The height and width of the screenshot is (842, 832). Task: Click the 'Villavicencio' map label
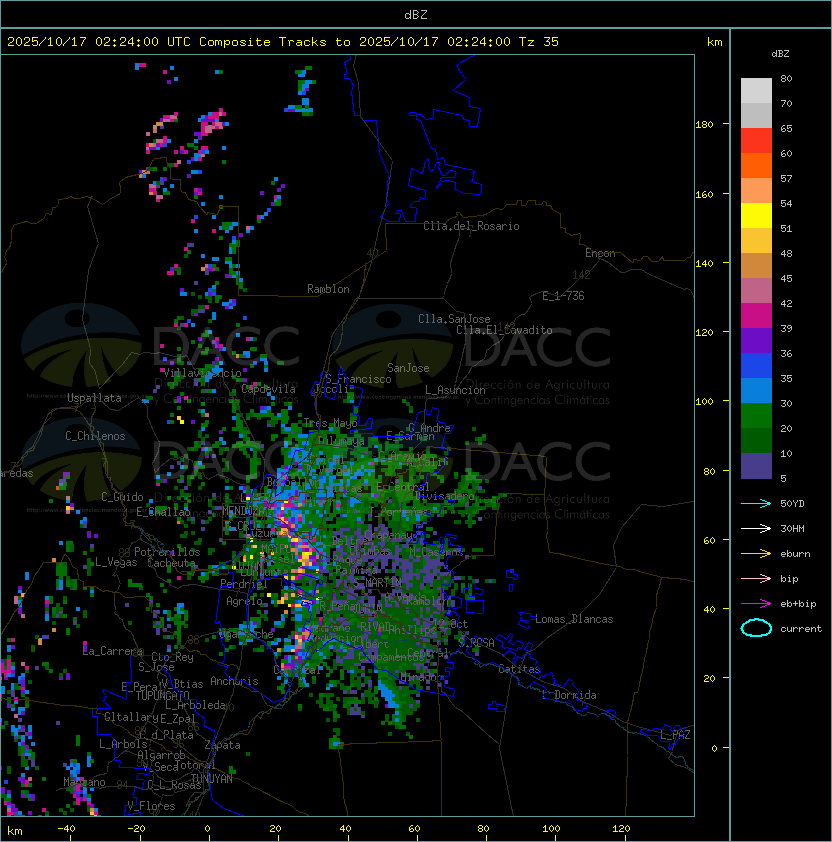tap(202, 373)
